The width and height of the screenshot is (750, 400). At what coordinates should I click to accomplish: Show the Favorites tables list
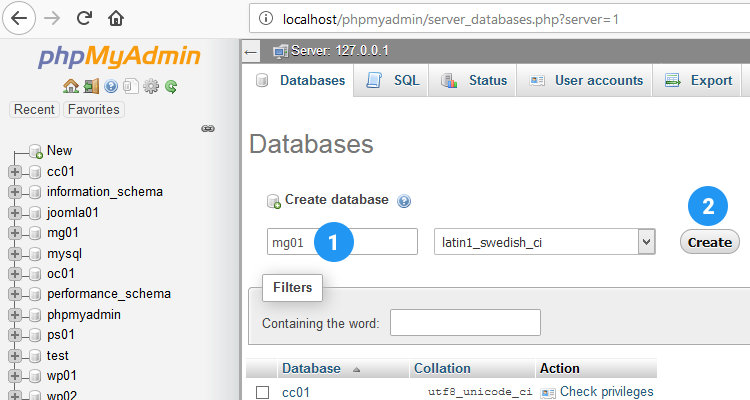click(x=94, y=110)
